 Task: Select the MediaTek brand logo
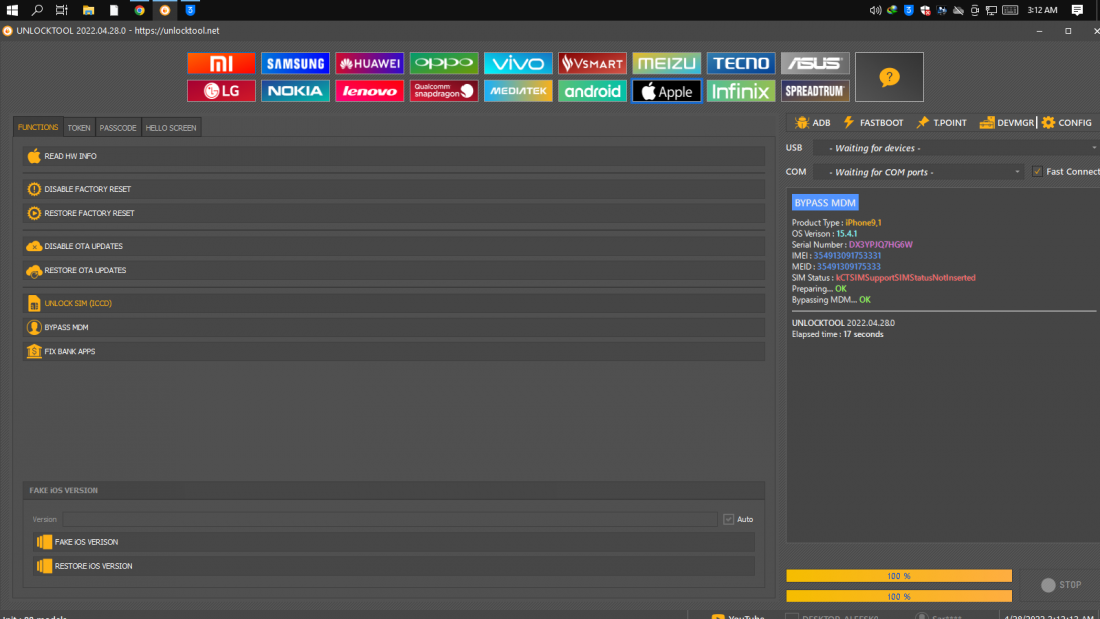tap(518, 91)
